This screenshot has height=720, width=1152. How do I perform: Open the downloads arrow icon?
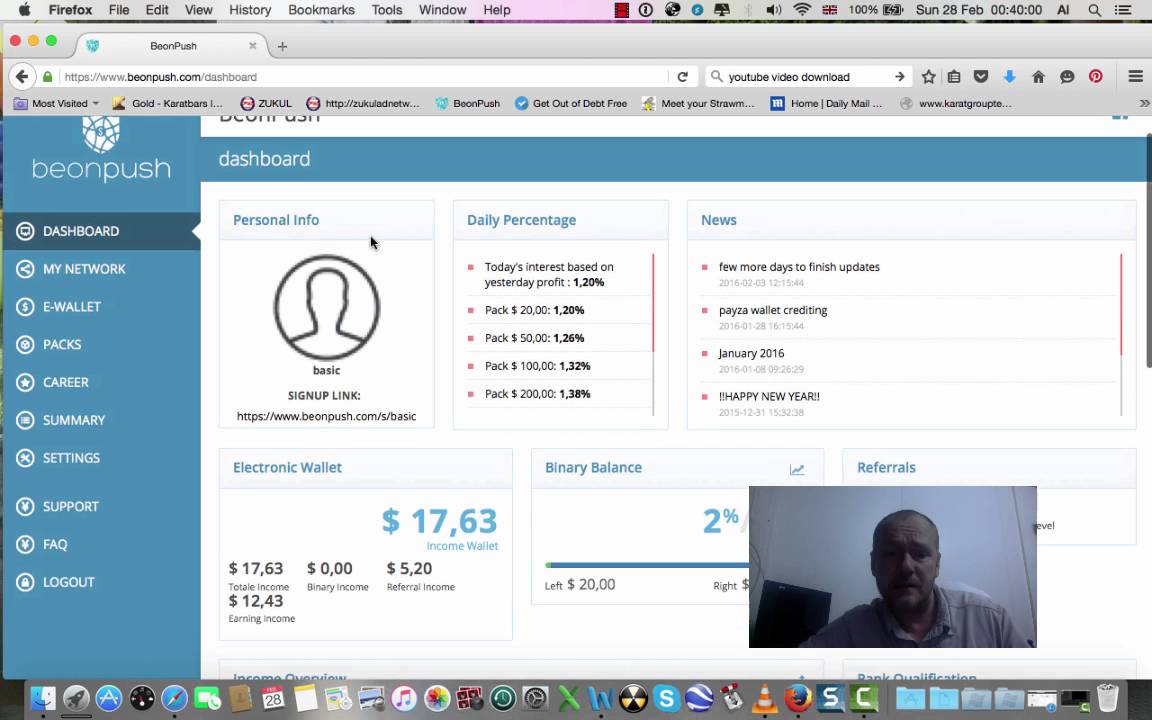pyautogui.click(x=1009, y=76)
